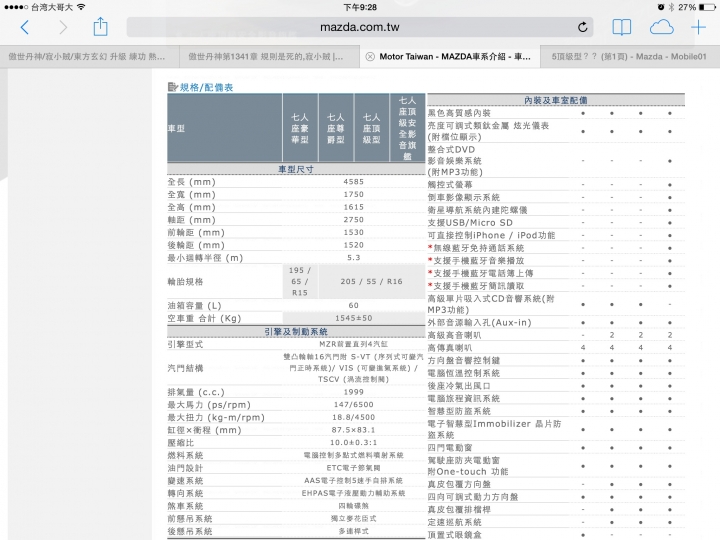Viewport: 720px width, 540px height.
Task: Select the 七人座頂級安全影音旗艦 column header
Action: point(407,128)
